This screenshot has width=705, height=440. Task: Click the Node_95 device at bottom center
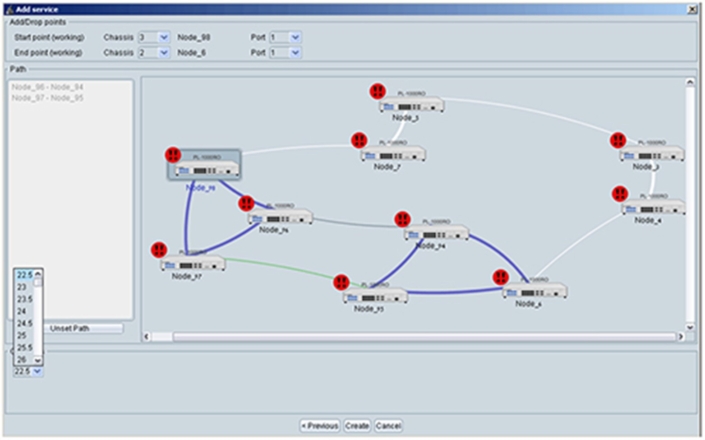tap(375, 296)
